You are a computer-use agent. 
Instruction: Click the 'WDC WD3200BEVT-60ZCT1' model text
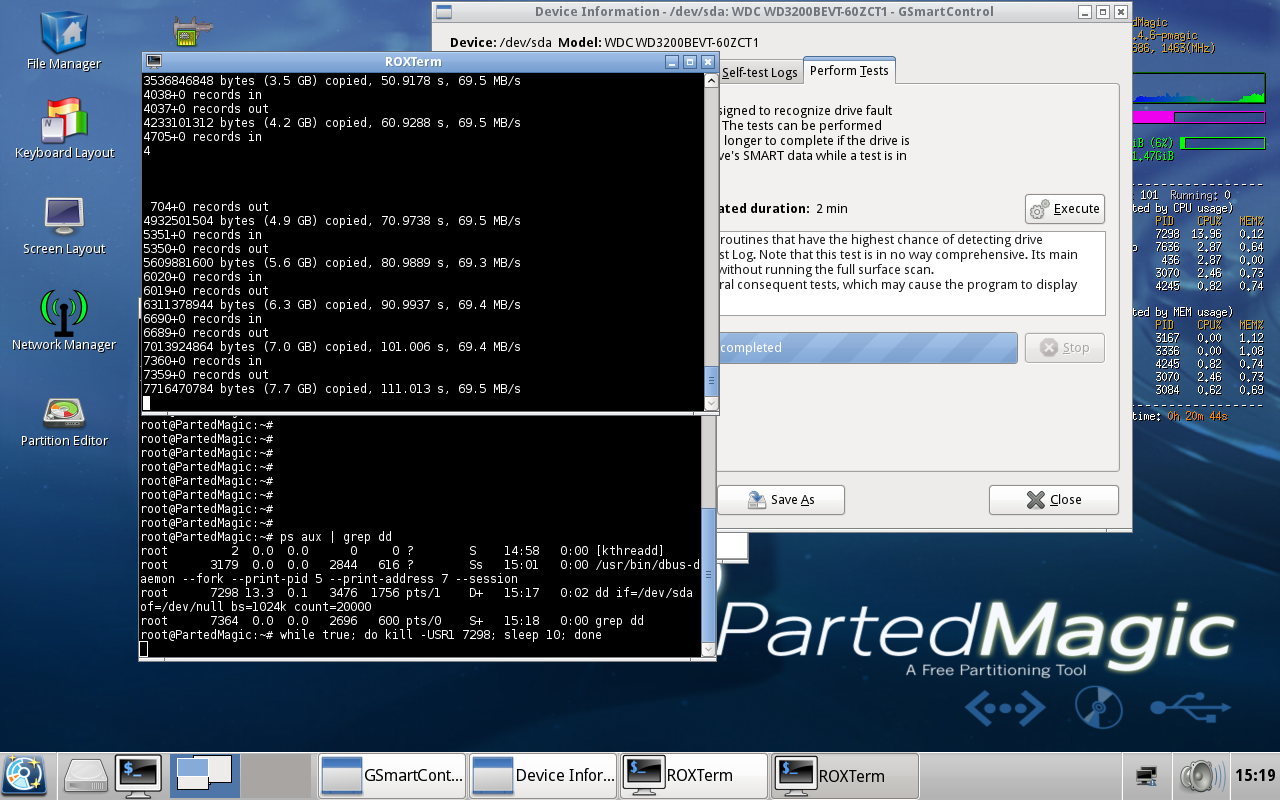(x=682, y=43)
